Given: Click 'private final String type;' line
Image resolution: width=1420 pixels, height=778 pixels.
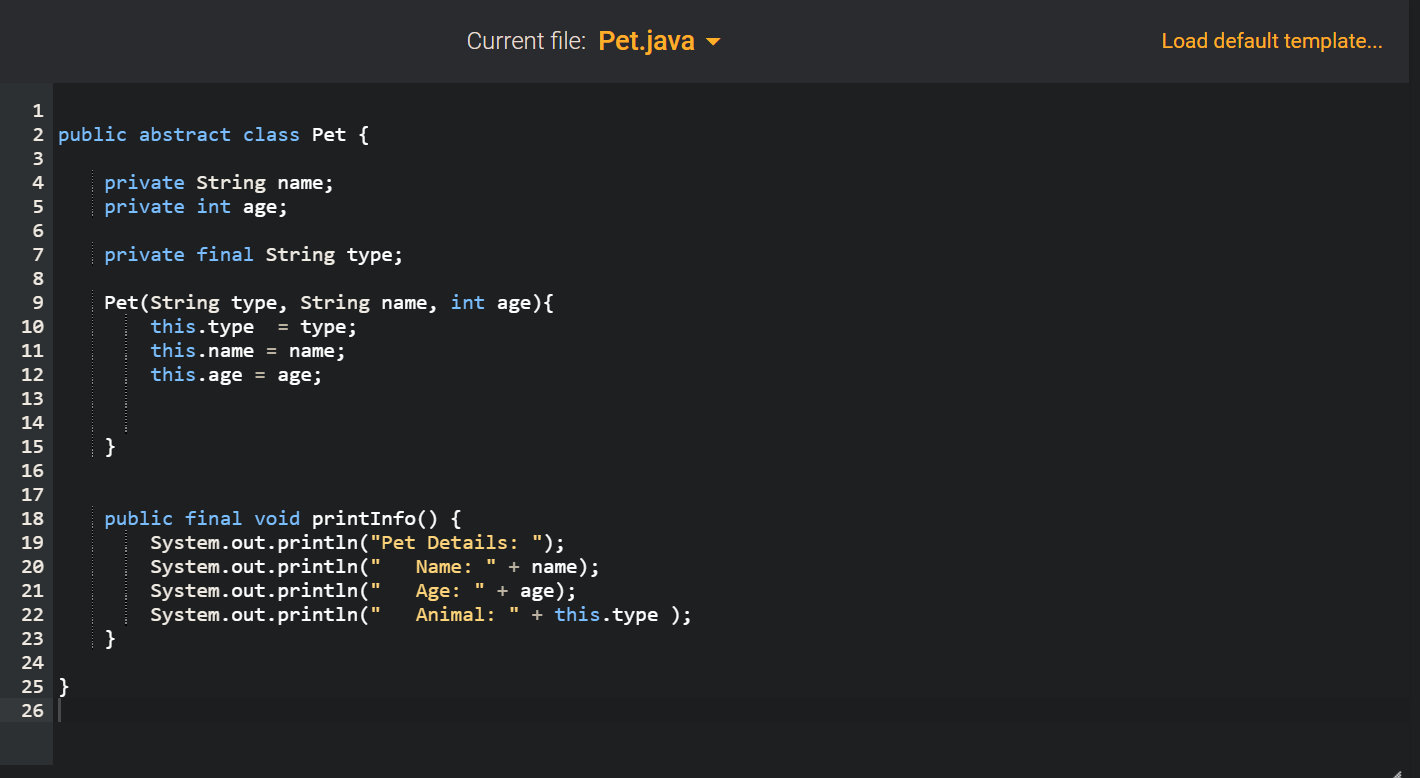Looking at the screenshot, I should point(253,254).
